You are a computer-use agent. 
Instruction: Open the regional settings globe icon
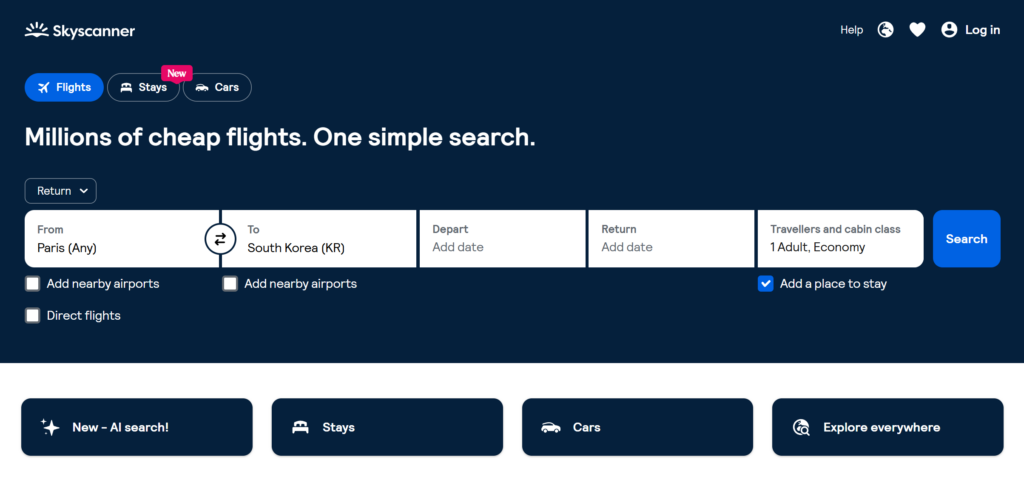[x=885, y=29]
